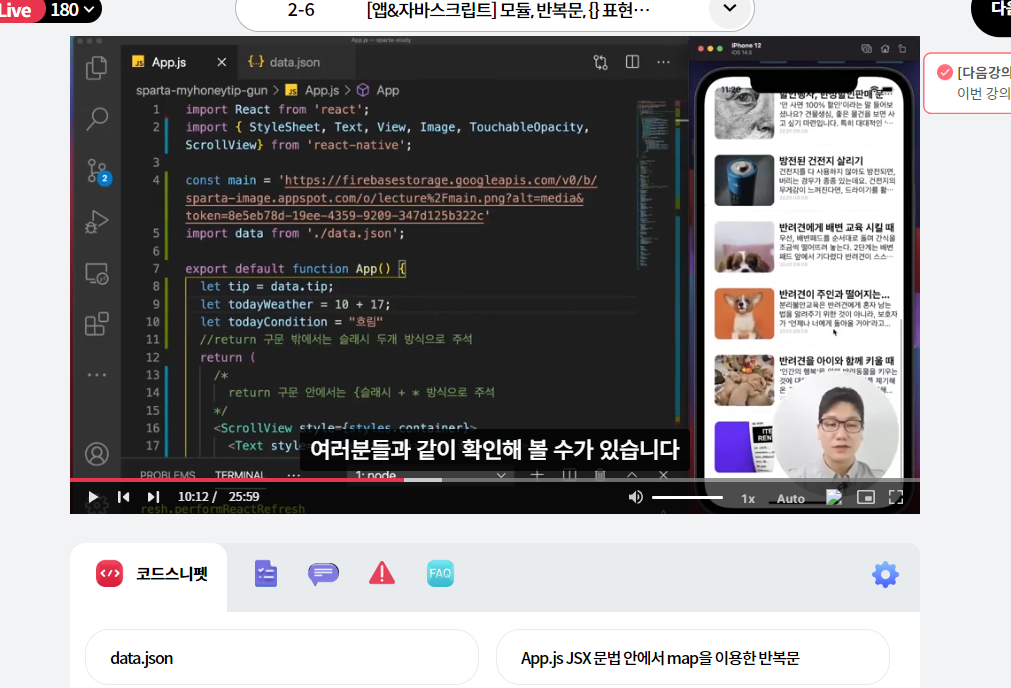Viewport: 1011px width, 688px height.
Task: Toggle picture-in-picture mode icon
Action: 865,497
